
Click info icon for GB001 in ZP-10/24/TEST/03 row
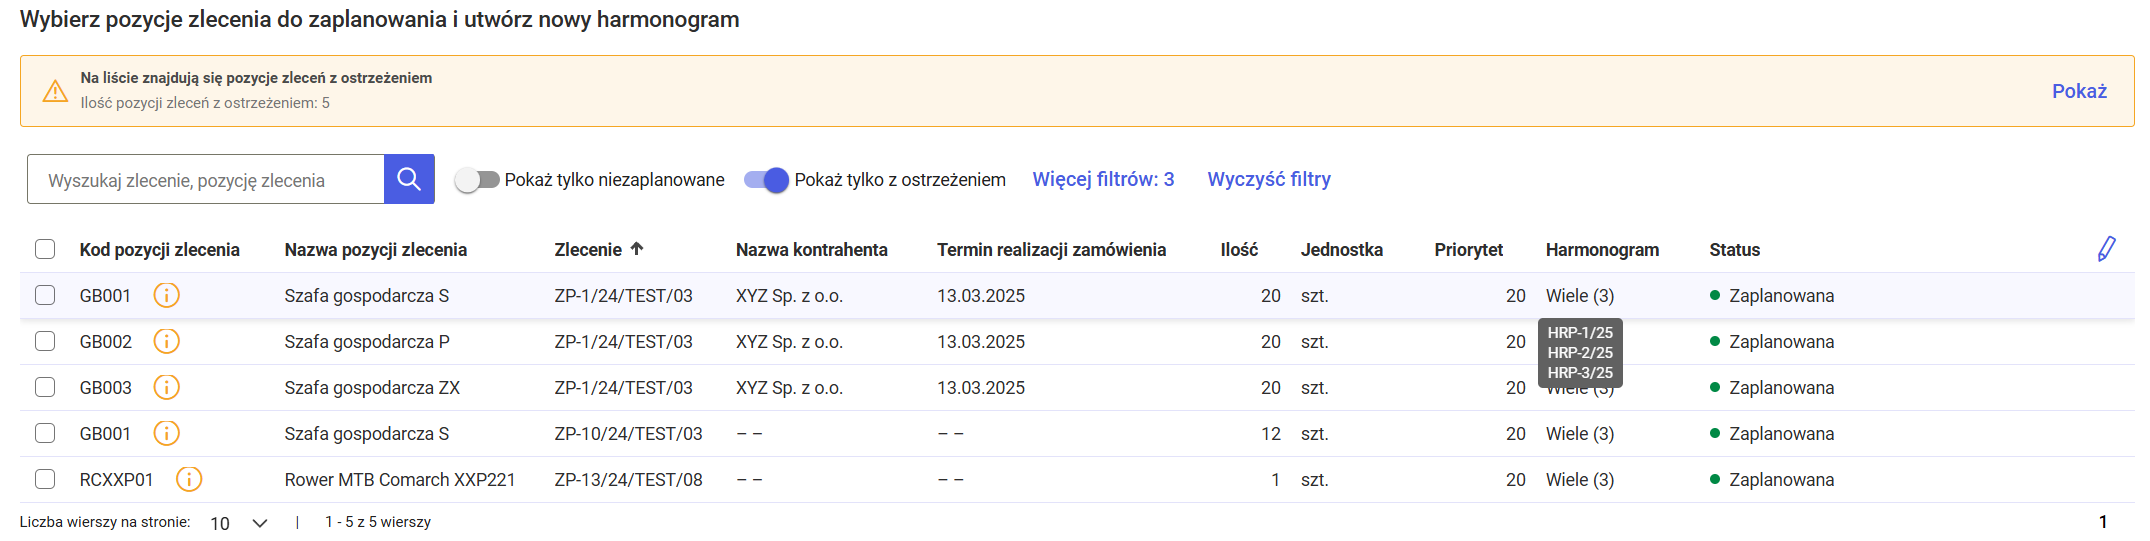pyautogui.click(x=166, y=434)
